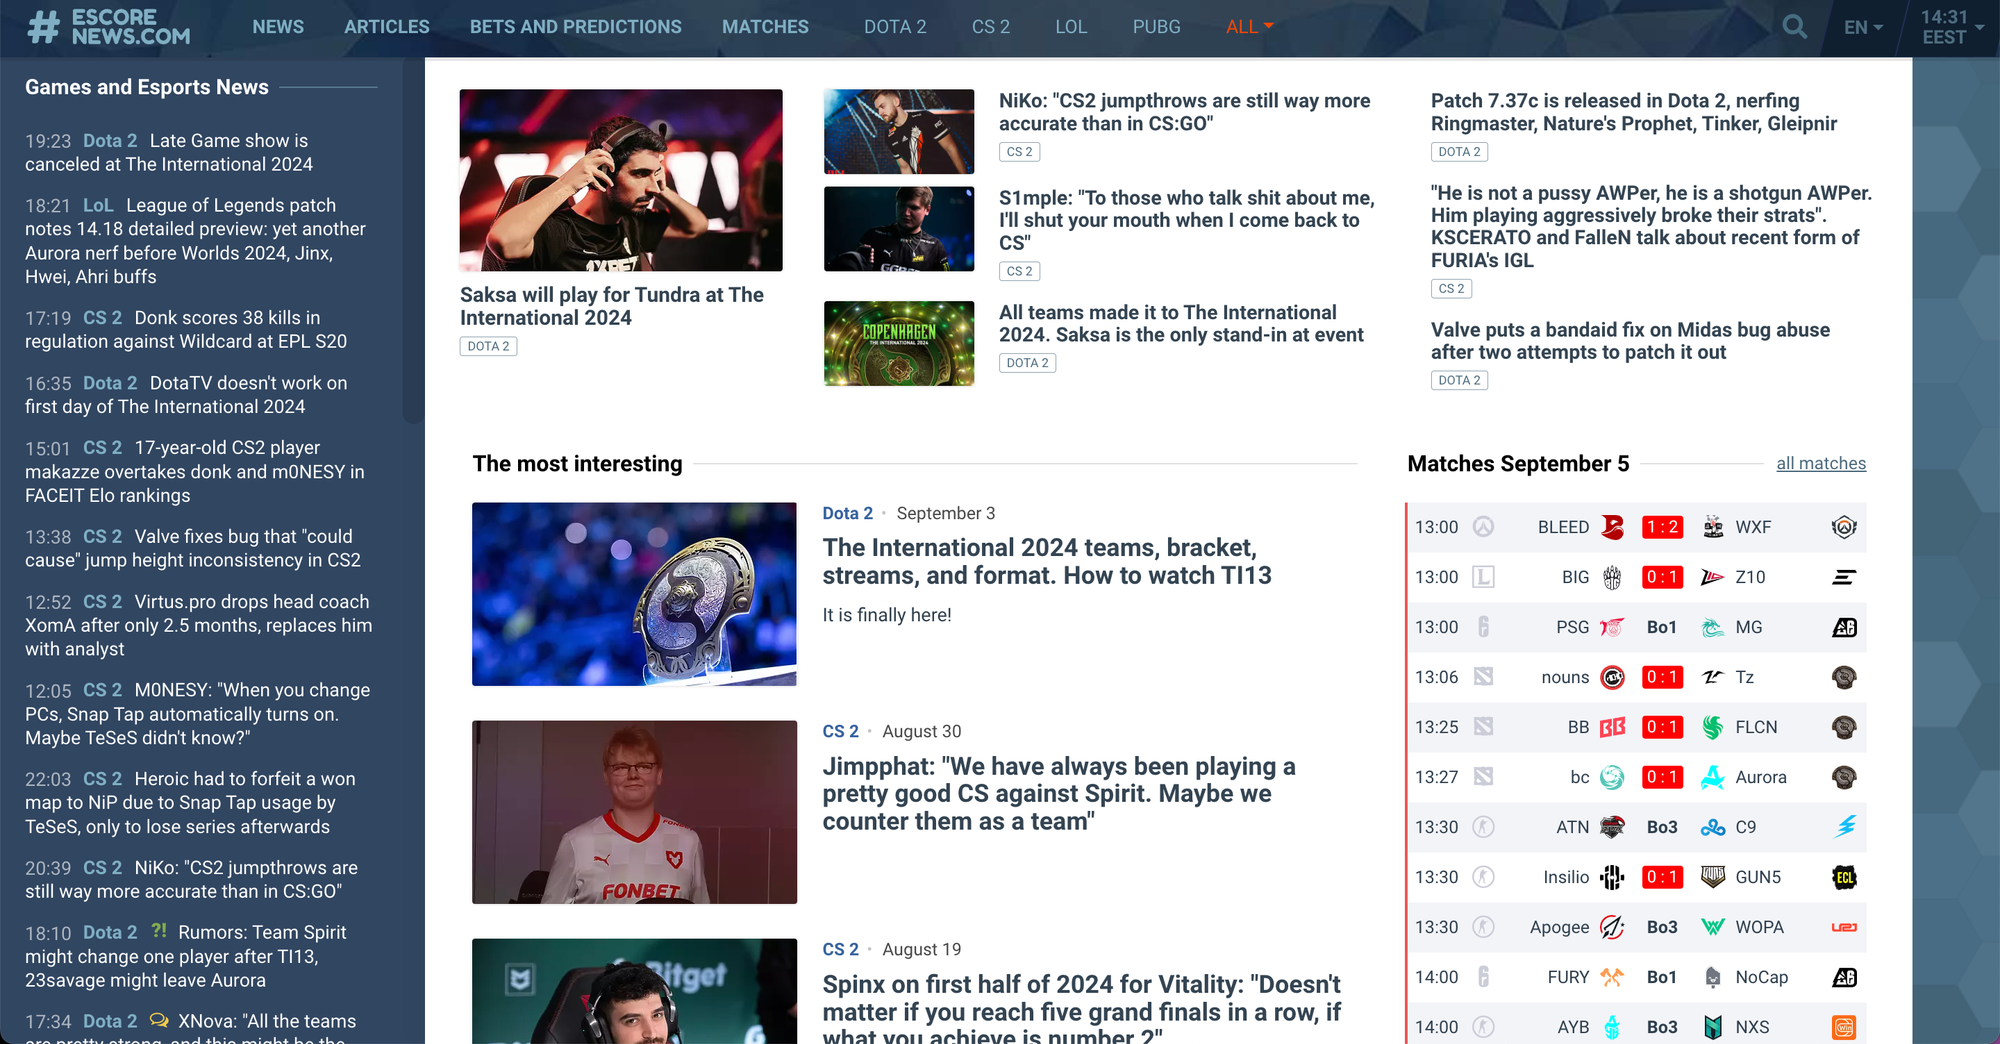
Task: Open the EN language selector
Action: tap(1863, 27)
